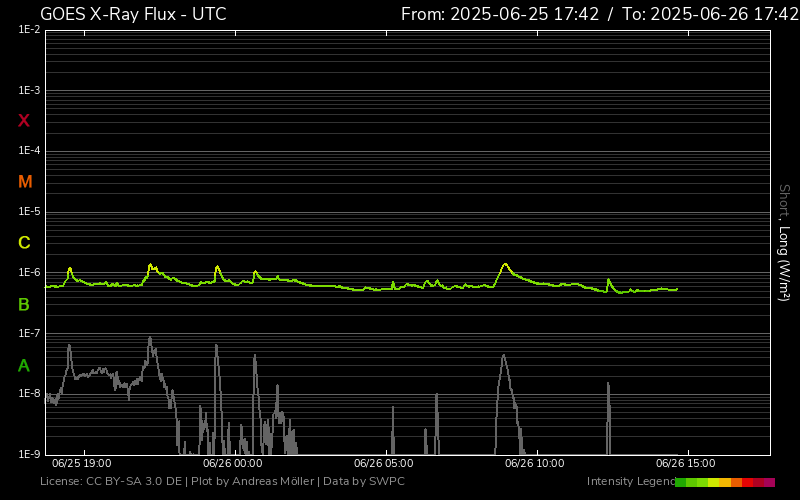
Task: Click the intensity legend color bar
Action: tap(724, 482)
